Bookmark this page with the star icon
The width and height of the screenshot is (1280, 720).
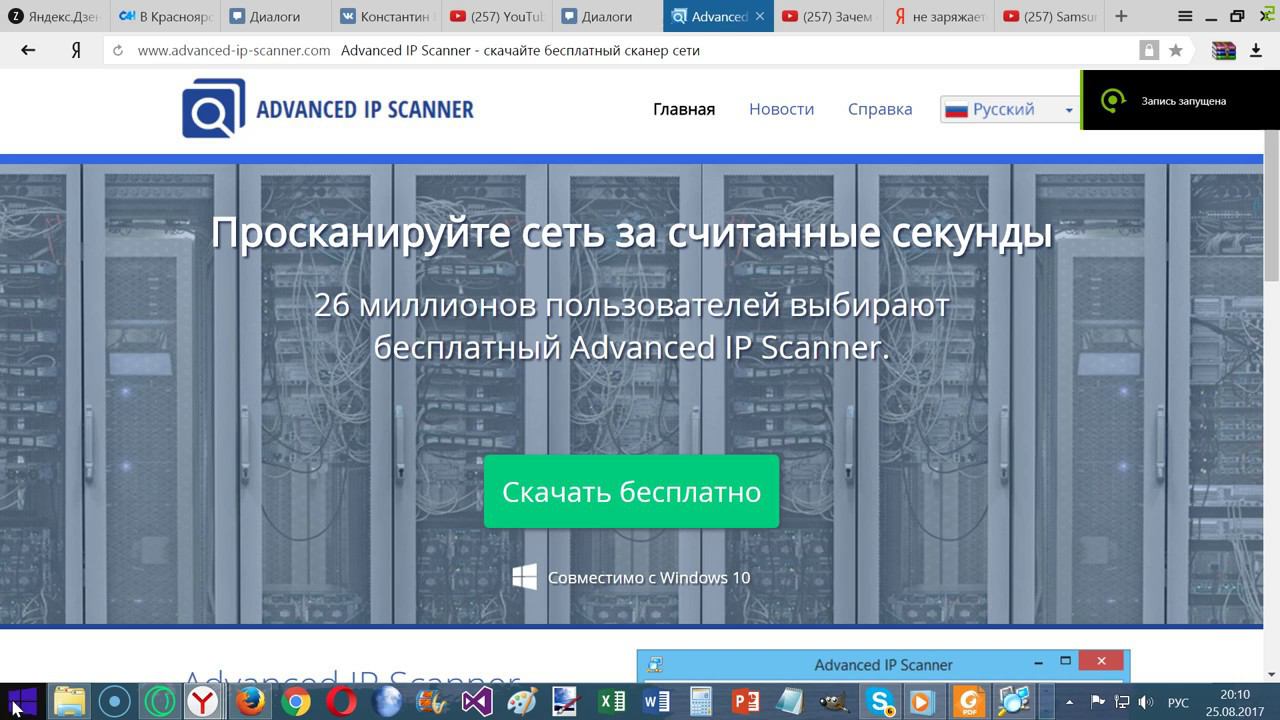1176,50
